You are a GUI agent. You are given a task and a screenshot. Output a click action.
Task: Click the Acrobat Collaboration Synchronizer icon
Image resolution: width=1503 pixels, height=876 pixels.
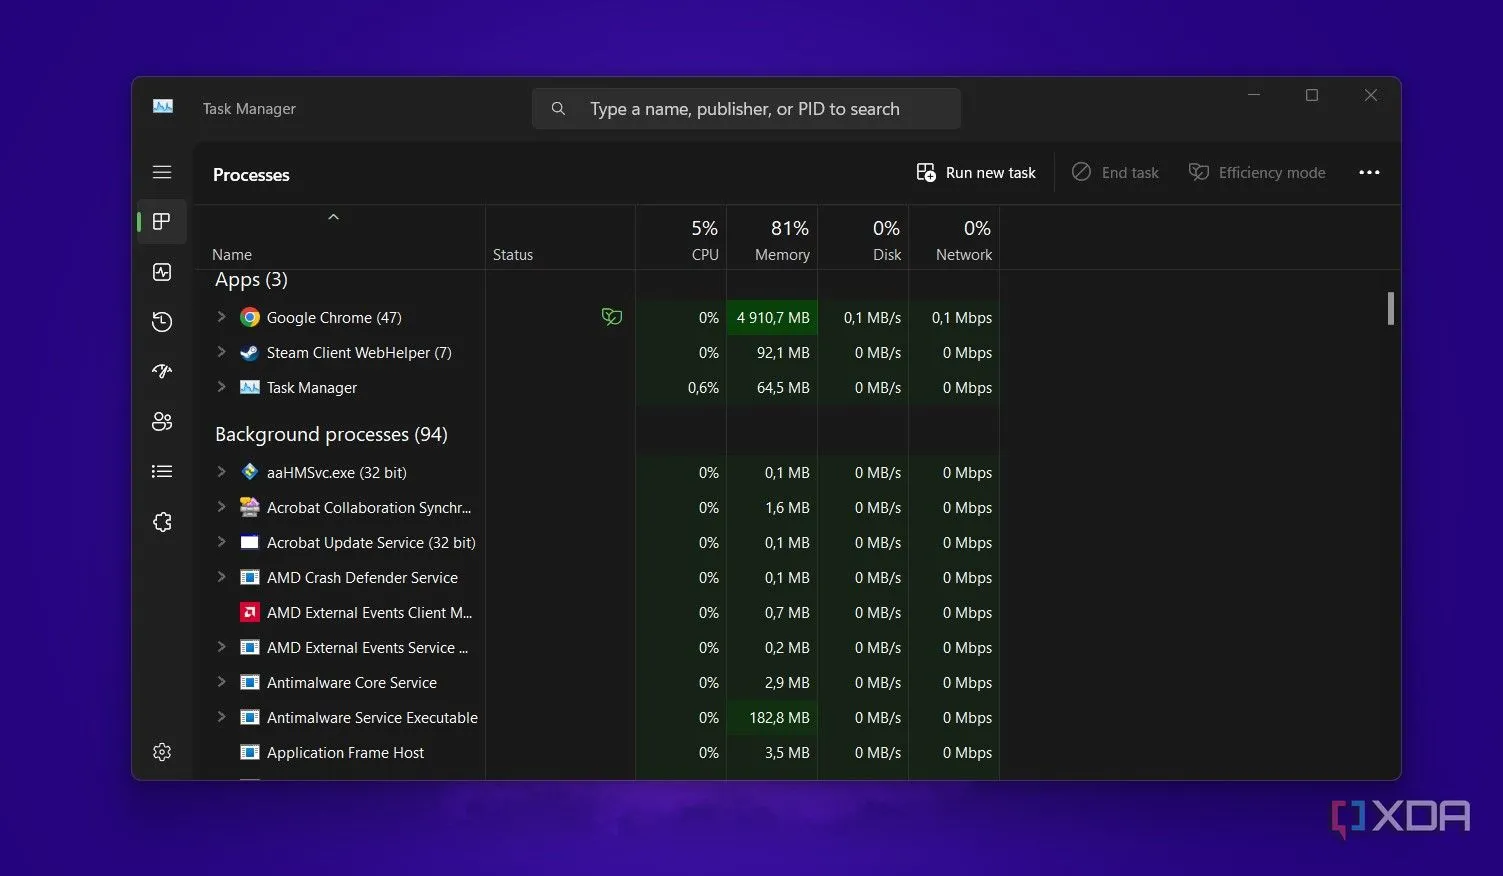250,507
